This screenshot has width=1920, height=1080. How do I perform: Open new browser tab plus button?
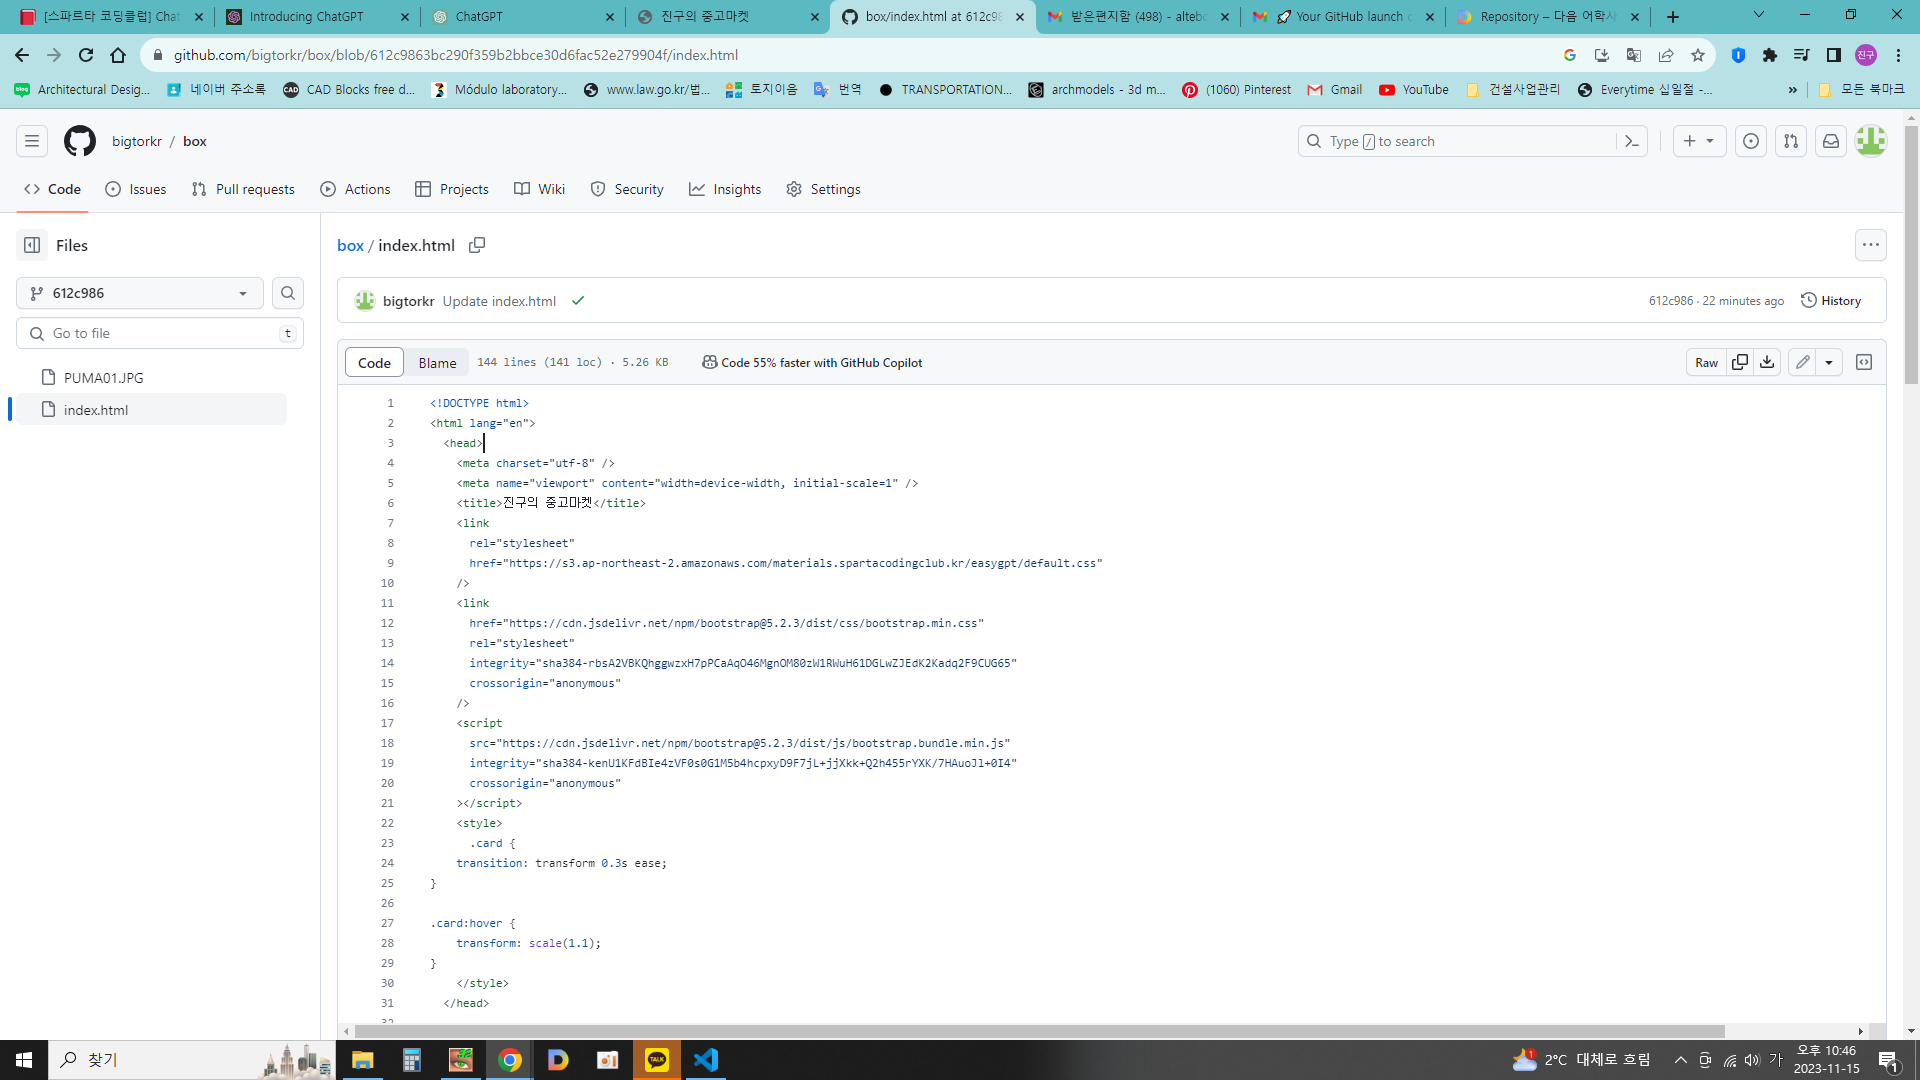click(x=1673, y=16)
